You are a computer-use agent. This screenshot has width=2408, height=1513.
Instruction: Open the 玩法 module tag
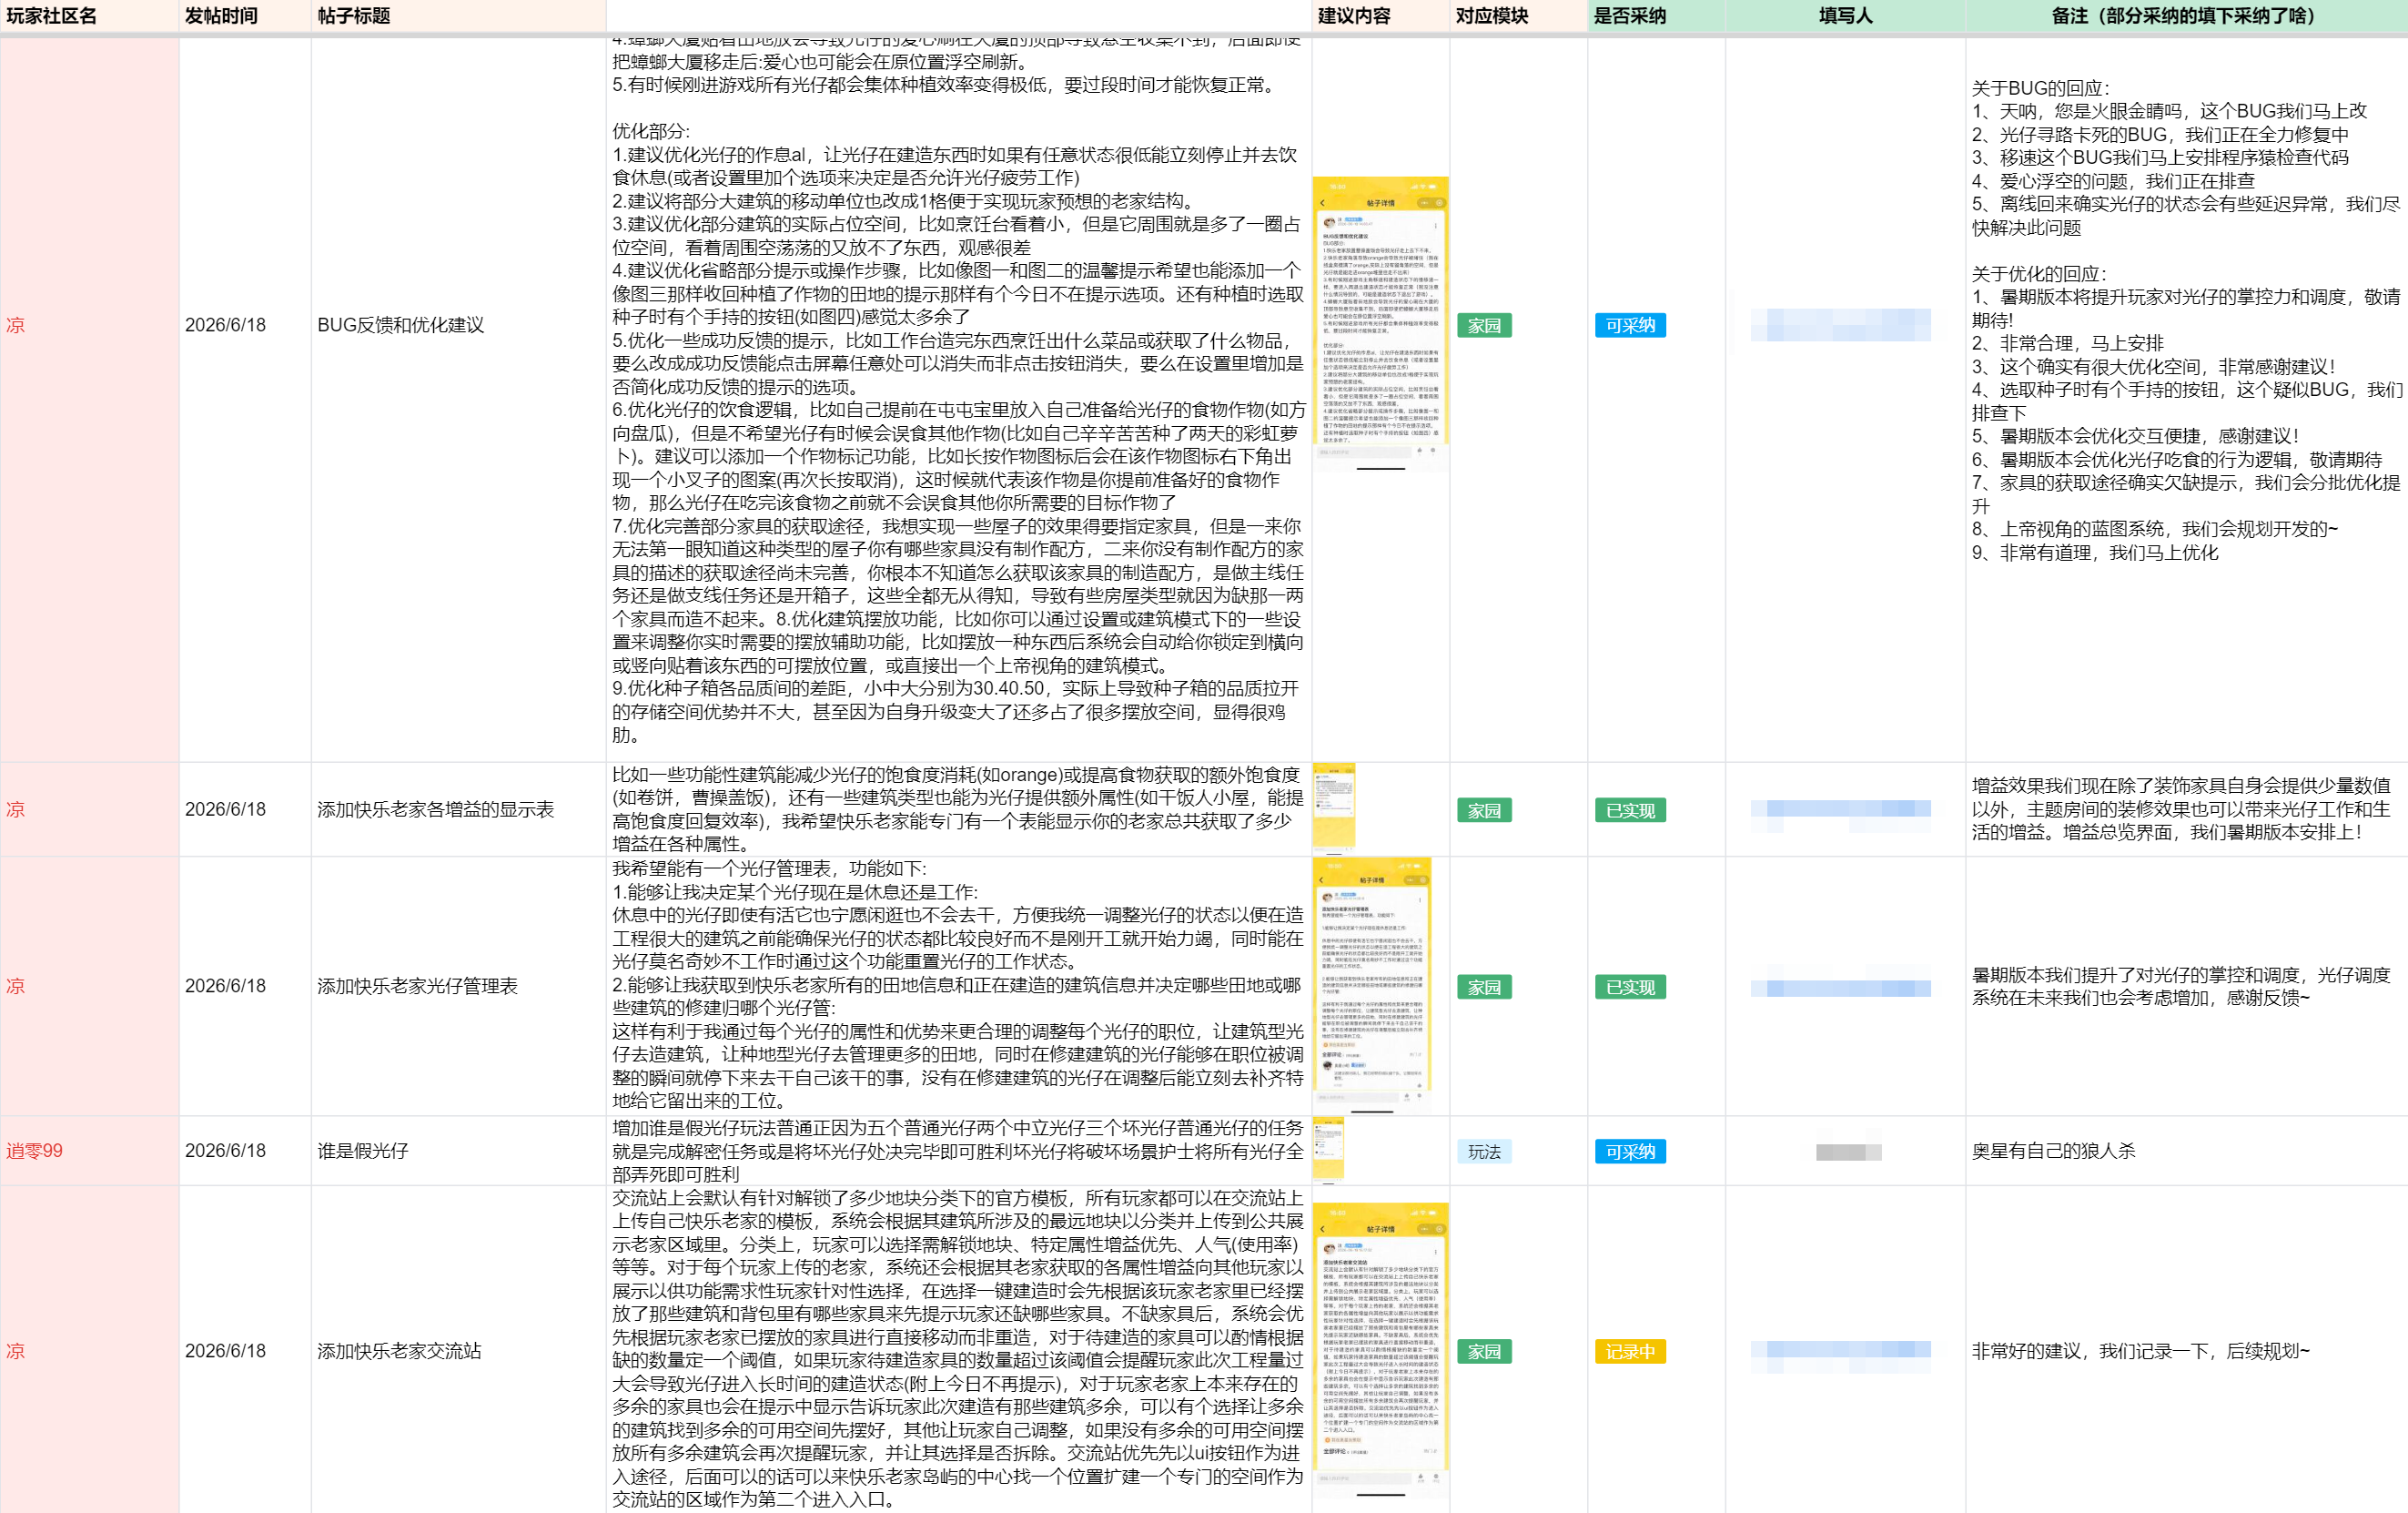click(x=1484, y=1152)
